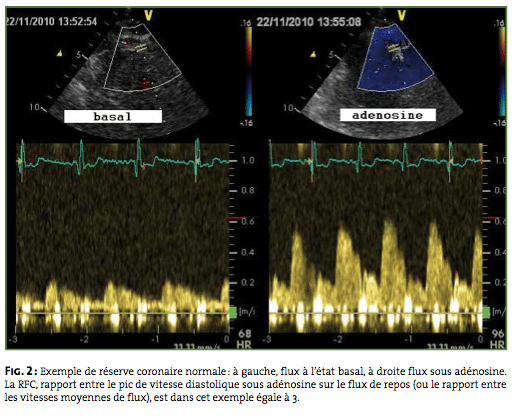Click the heart rate value 68
Viewport: 512px width, 418px height.
245,334
